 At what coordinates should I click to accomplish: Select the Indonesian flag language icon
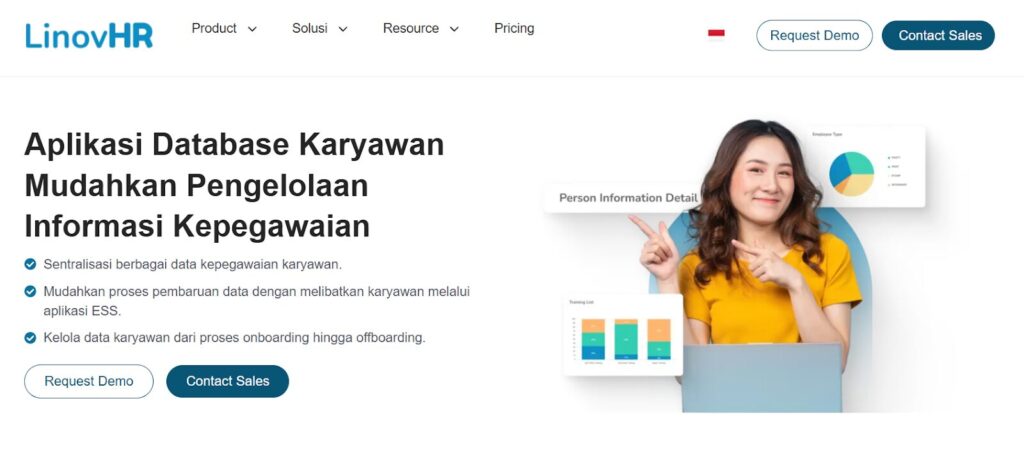tap(716, 34)
